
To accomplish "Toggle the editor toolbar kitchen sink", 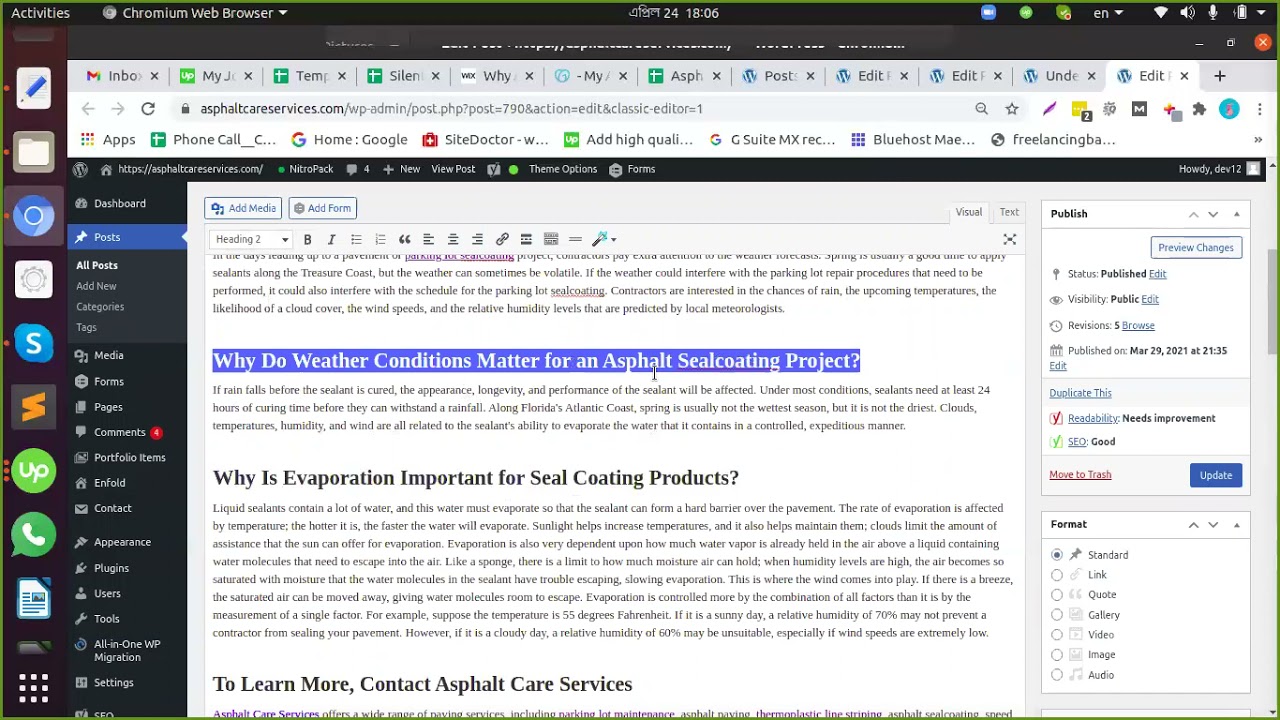I will pos(551,239).
